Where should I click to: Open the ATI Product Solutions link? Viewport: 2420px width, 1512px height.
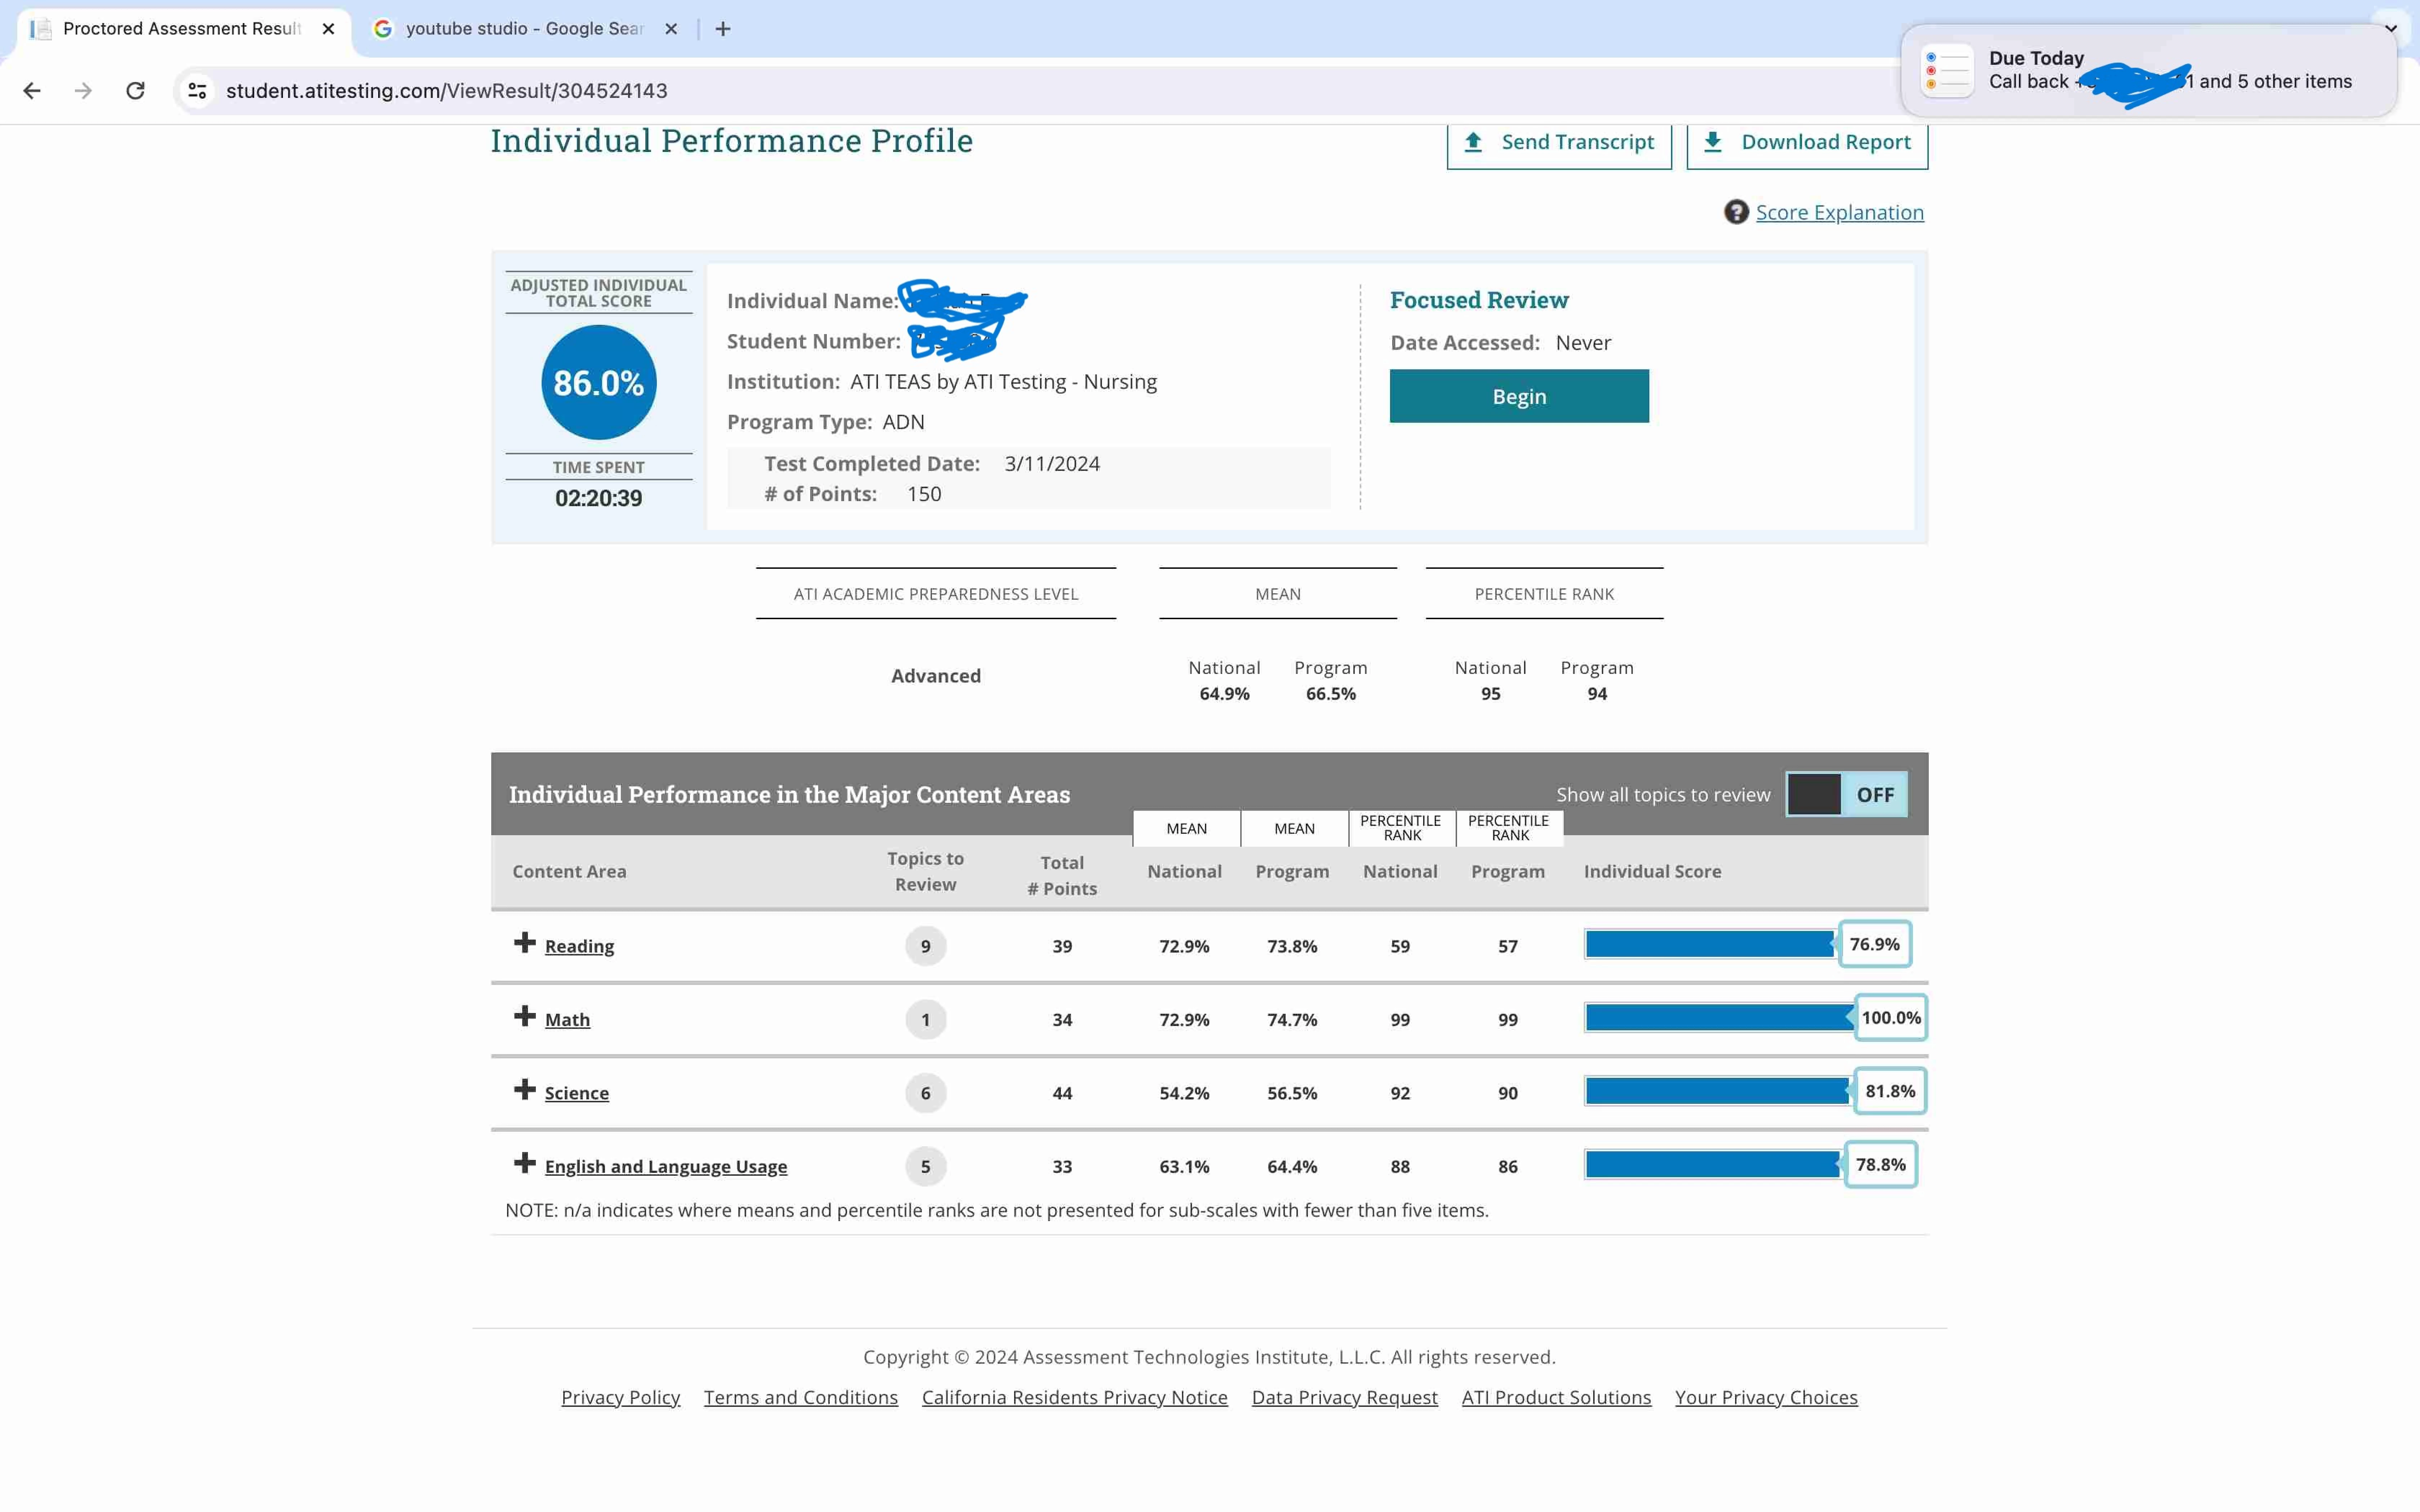point(1557,1397)
